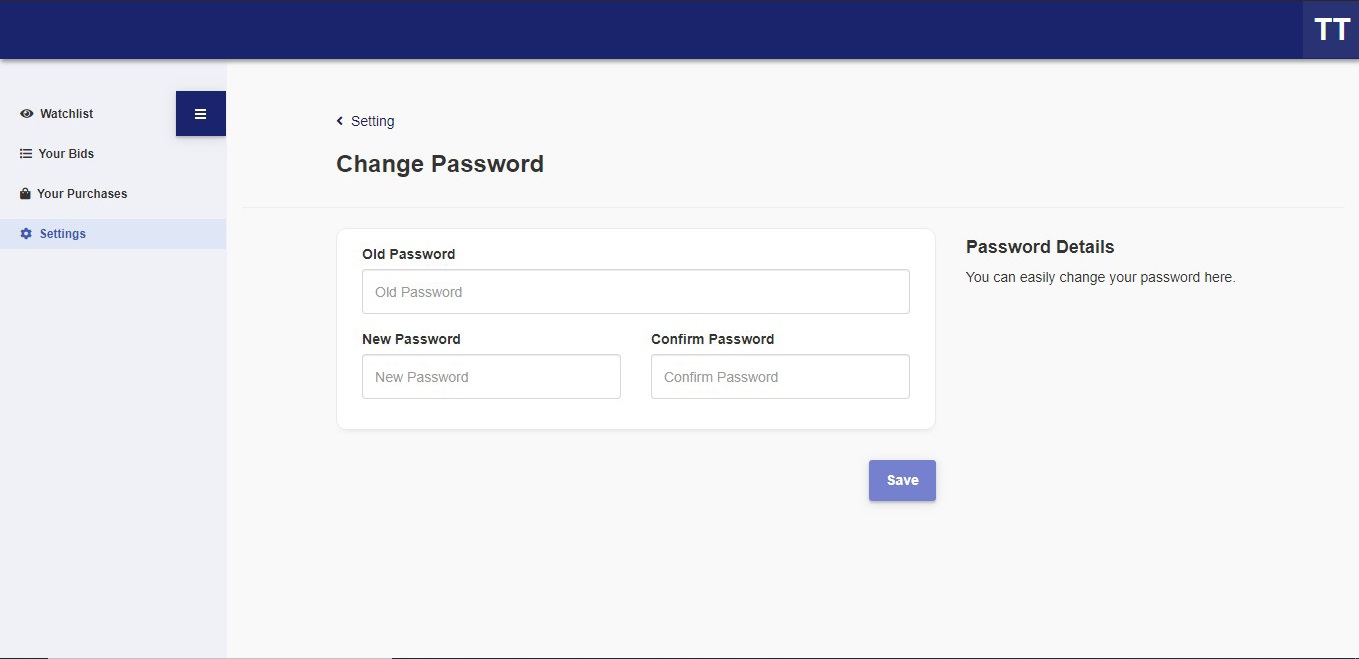Focus the Confirm Password field
This screenshot has width=1359, height=659.
(x=780, y=377)
